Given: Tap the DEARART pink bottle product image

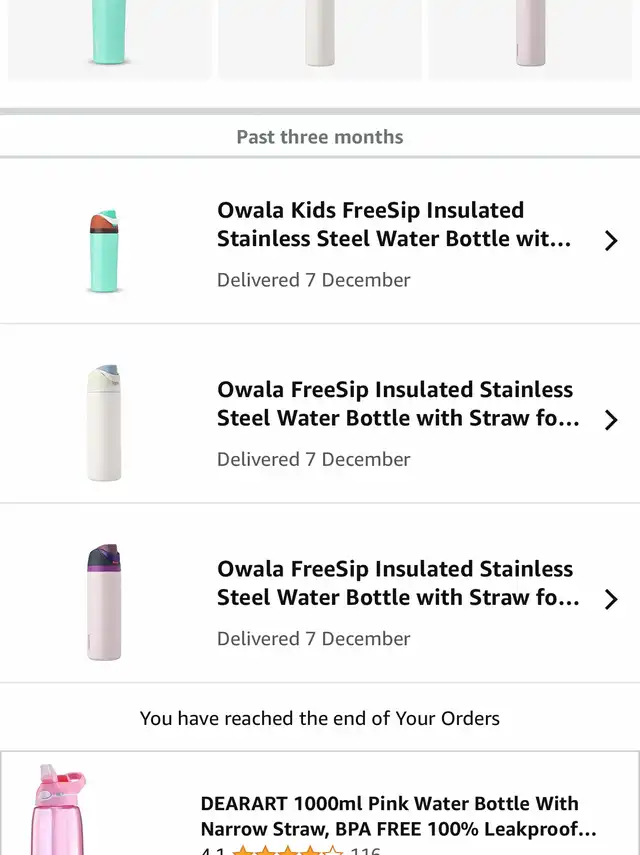Looking at the screenshot, I should (60, 812).
